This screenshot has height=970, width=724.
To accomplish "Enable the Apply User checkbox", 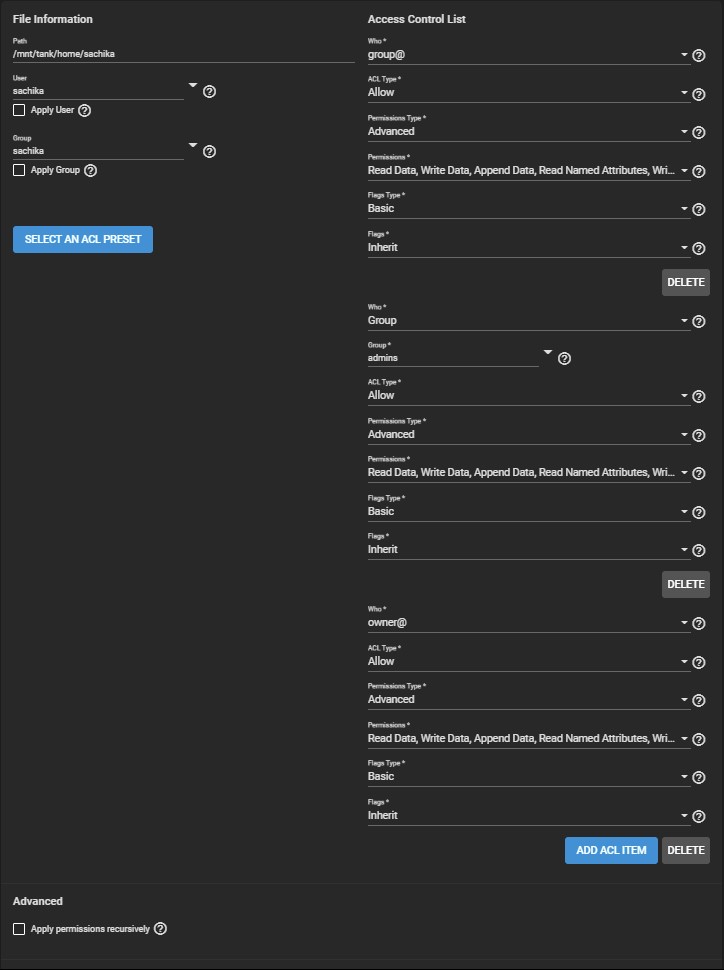I will click(x=19, y=110).
